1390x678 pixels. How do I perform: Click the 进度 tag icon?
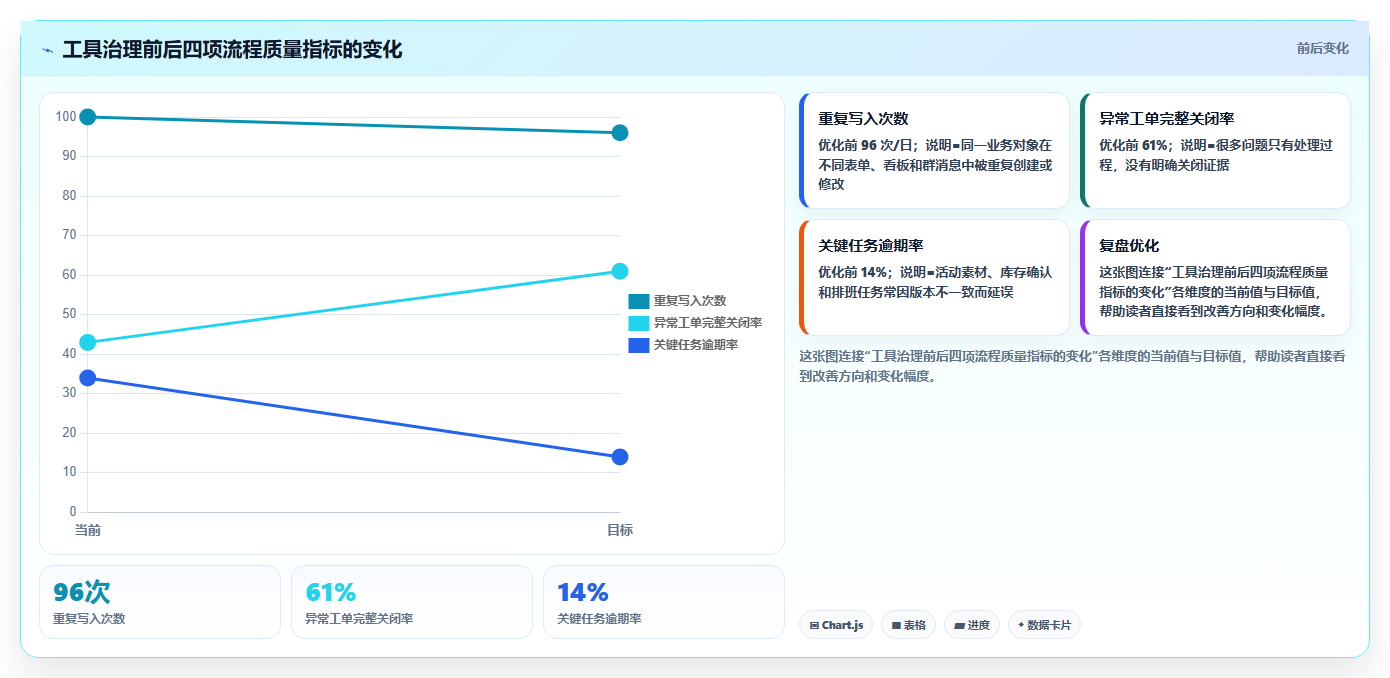pyautogui.click(x=959, y=625)
